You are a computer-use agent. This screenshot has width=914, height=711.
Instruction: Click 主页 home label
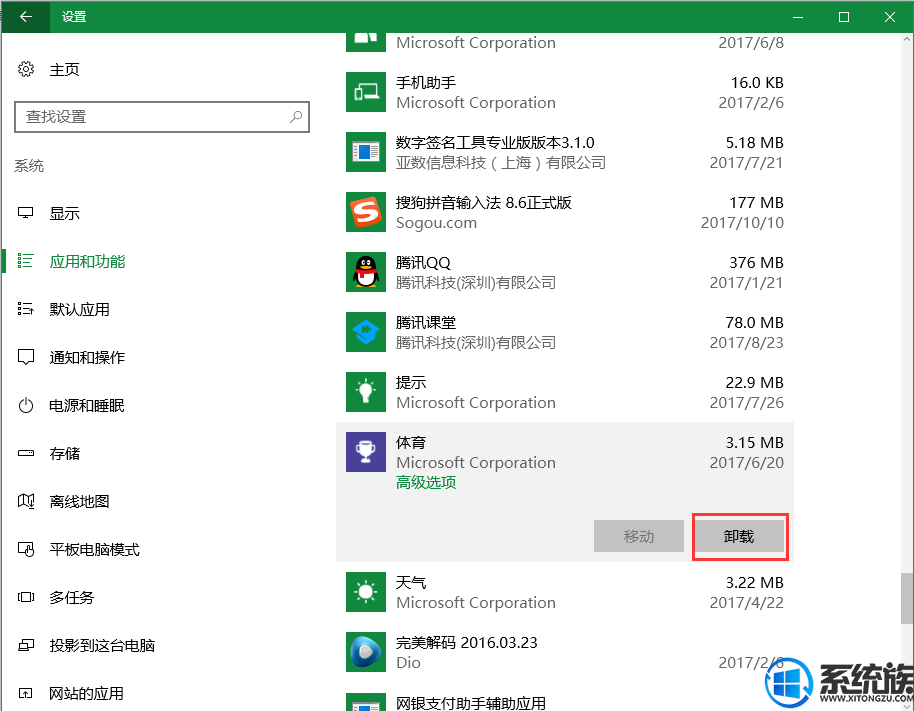point(64,69)
